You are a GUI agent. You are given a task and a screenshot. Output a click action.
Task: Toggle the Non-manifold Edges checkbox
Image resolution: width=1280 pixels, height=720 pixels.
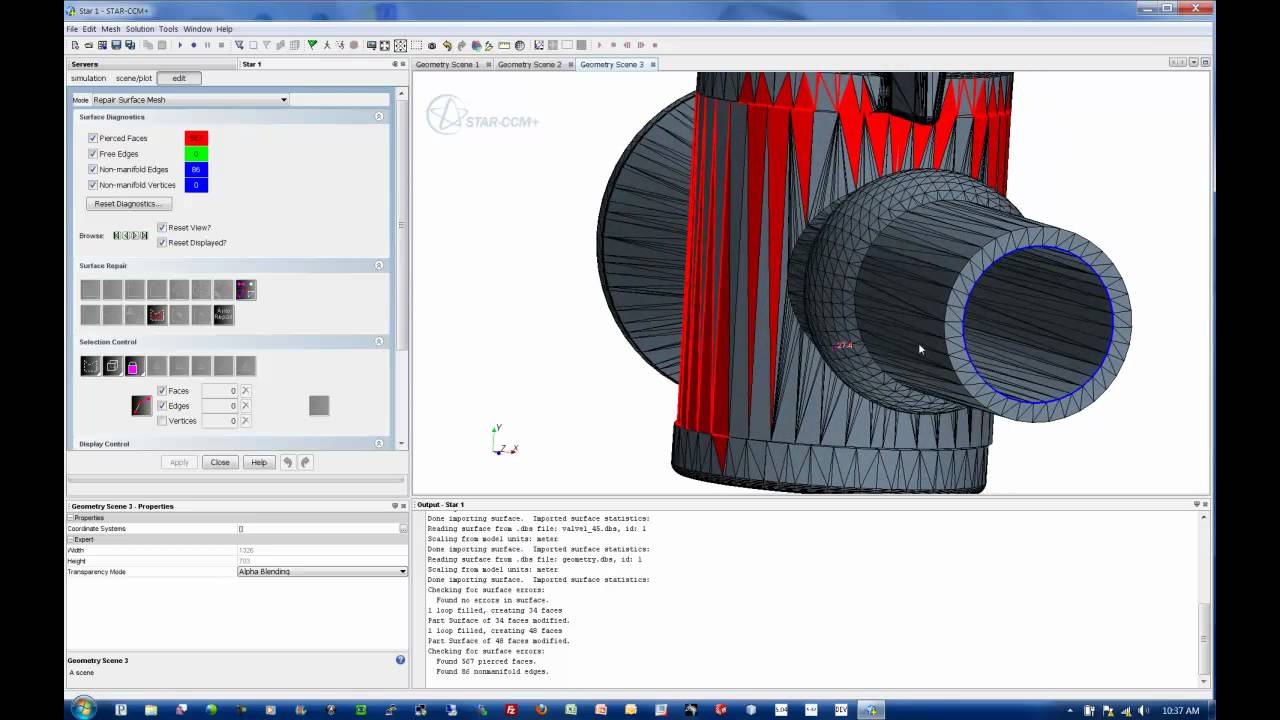pos(93,170)
